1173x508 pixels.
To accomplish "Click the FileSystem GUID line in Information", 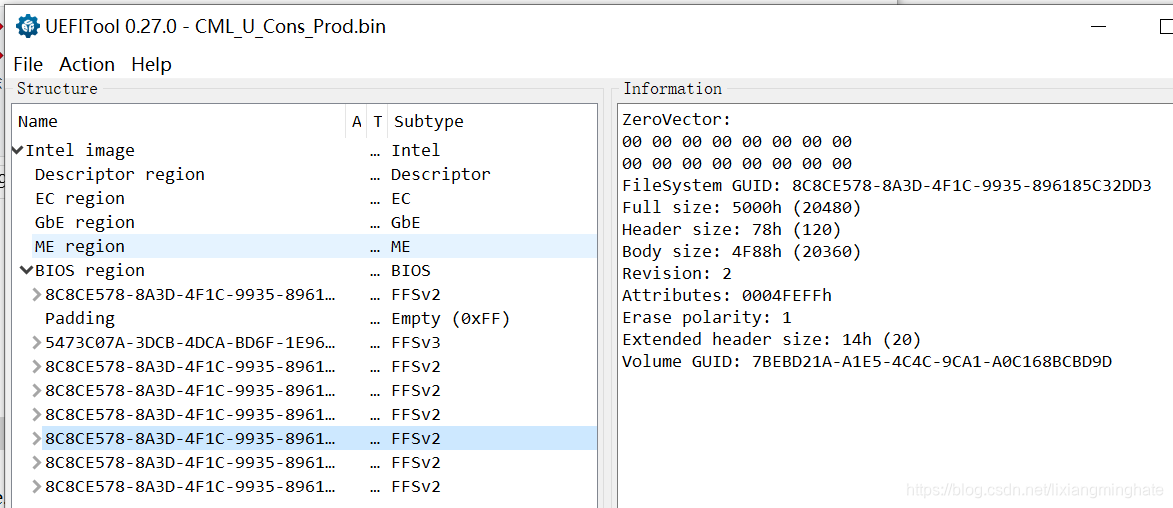I will [886, 186].
